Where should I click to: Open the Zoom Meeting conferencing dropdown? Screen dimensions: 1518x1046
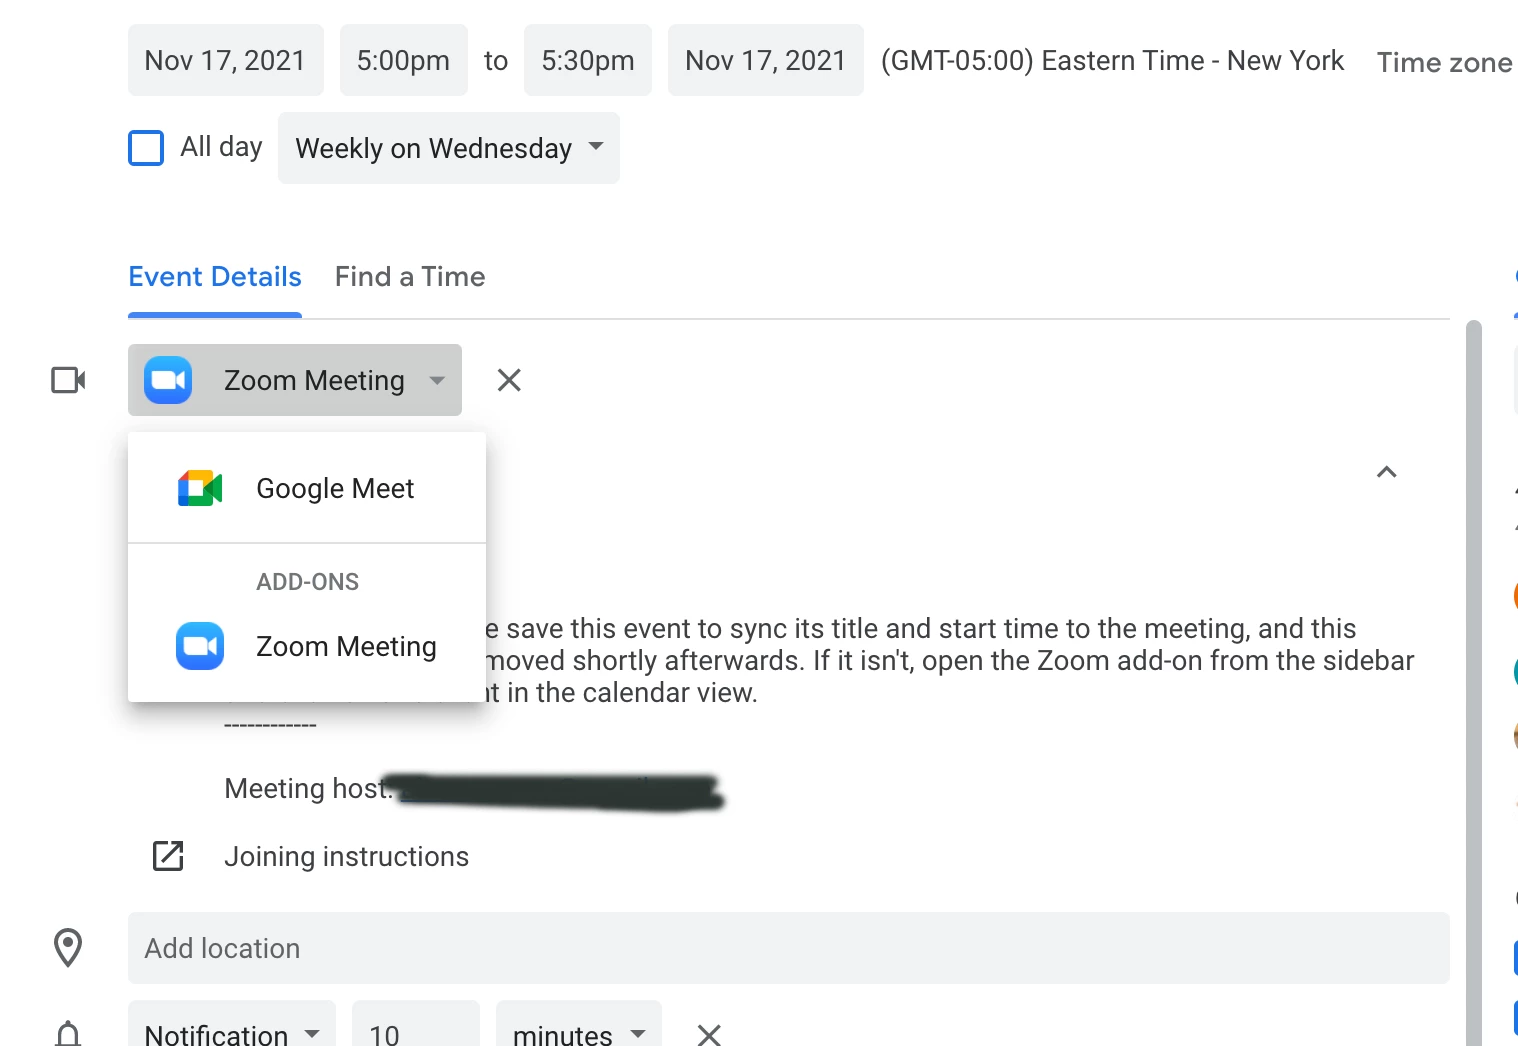click(295, 380)
